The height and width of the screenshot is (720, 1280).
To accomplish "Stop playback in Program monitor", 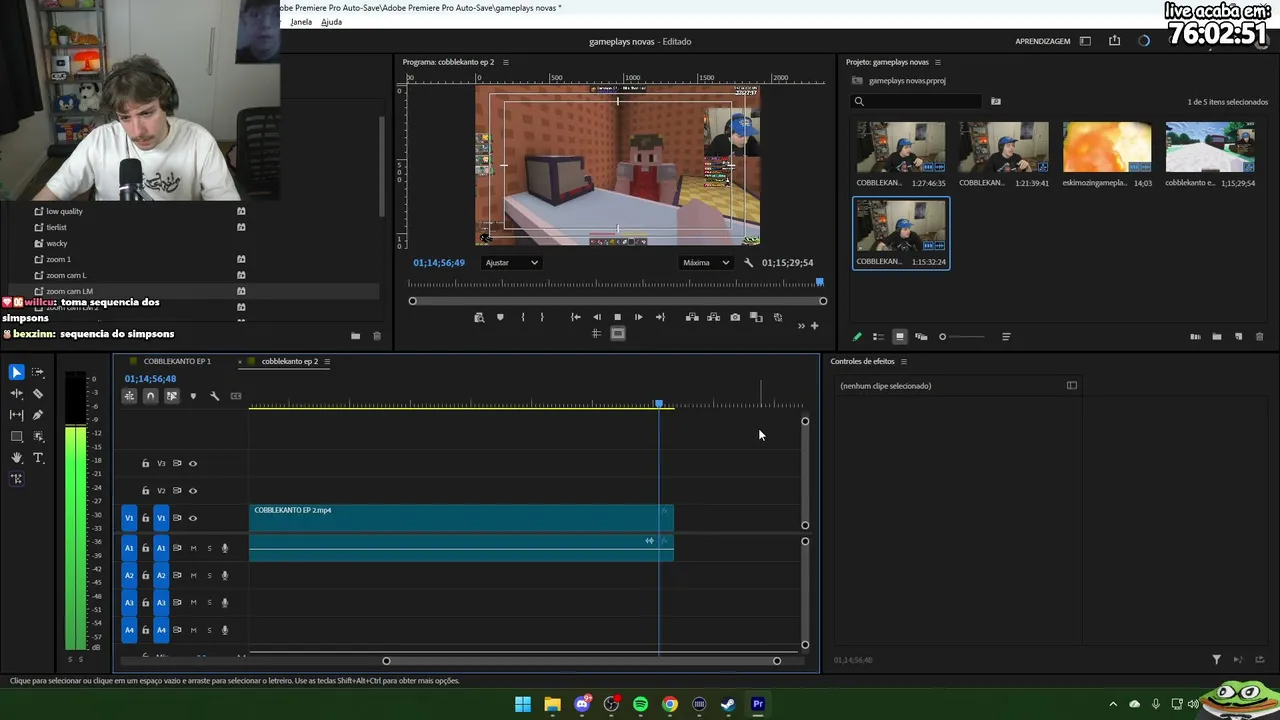I will coord(617,317).
